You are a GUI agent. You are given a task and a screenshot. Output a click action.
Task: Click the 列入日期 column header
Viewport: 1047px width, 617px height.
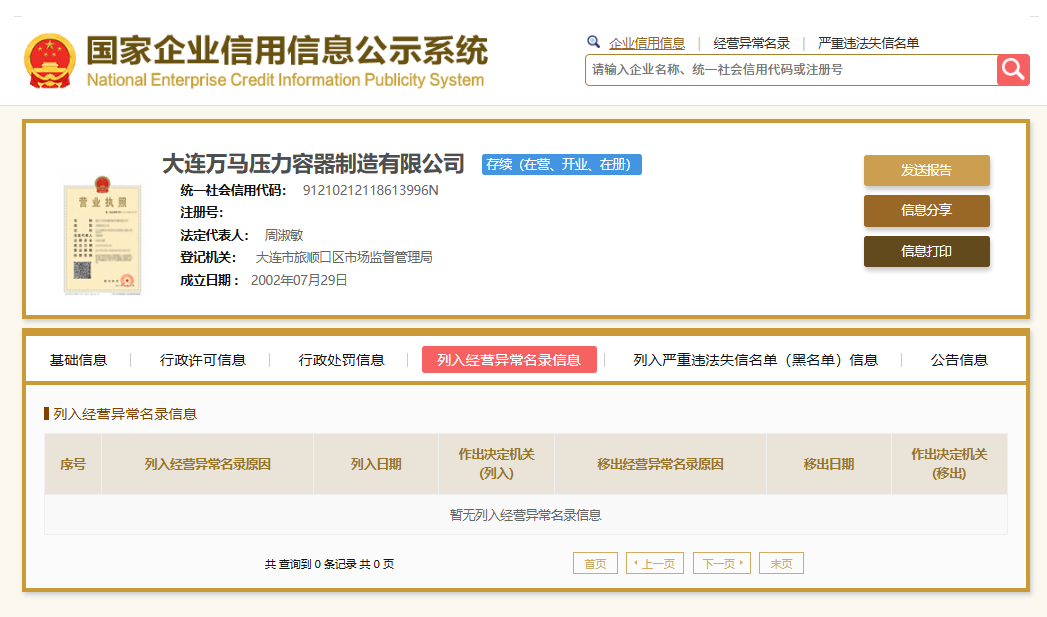[376, 464]
